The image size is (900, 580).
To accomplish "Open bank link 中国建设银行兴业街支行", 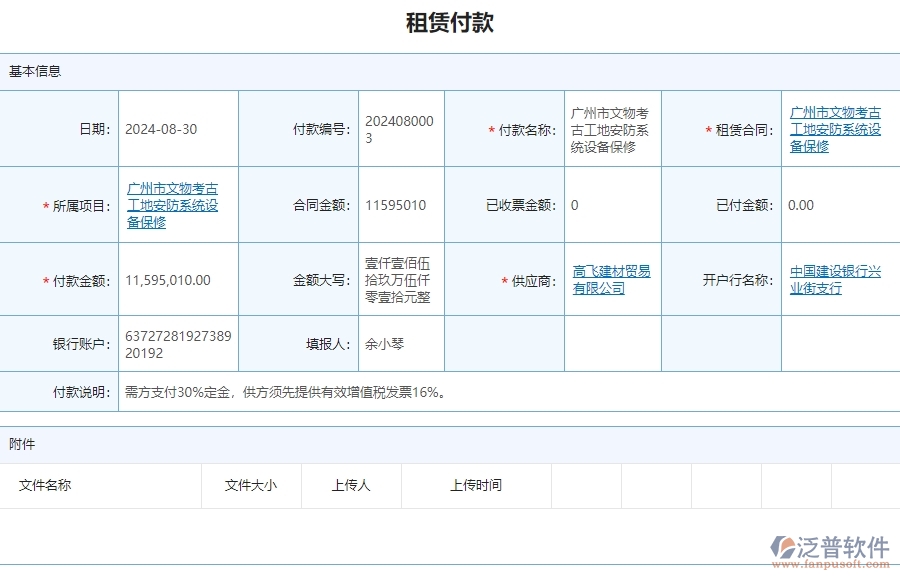I will coord(836,280).
